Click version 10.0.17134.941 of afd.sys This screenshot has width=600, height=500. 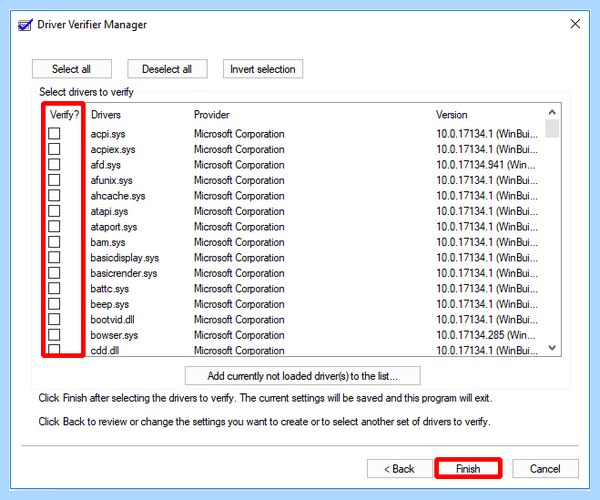coord(486,165)
